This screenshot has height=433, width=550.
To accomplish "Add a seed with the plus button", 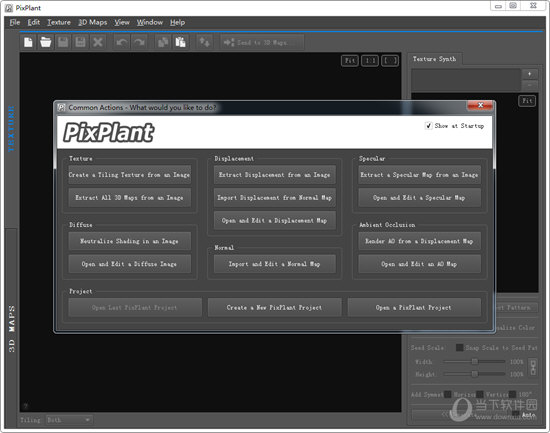I will [x=530, y=74].
